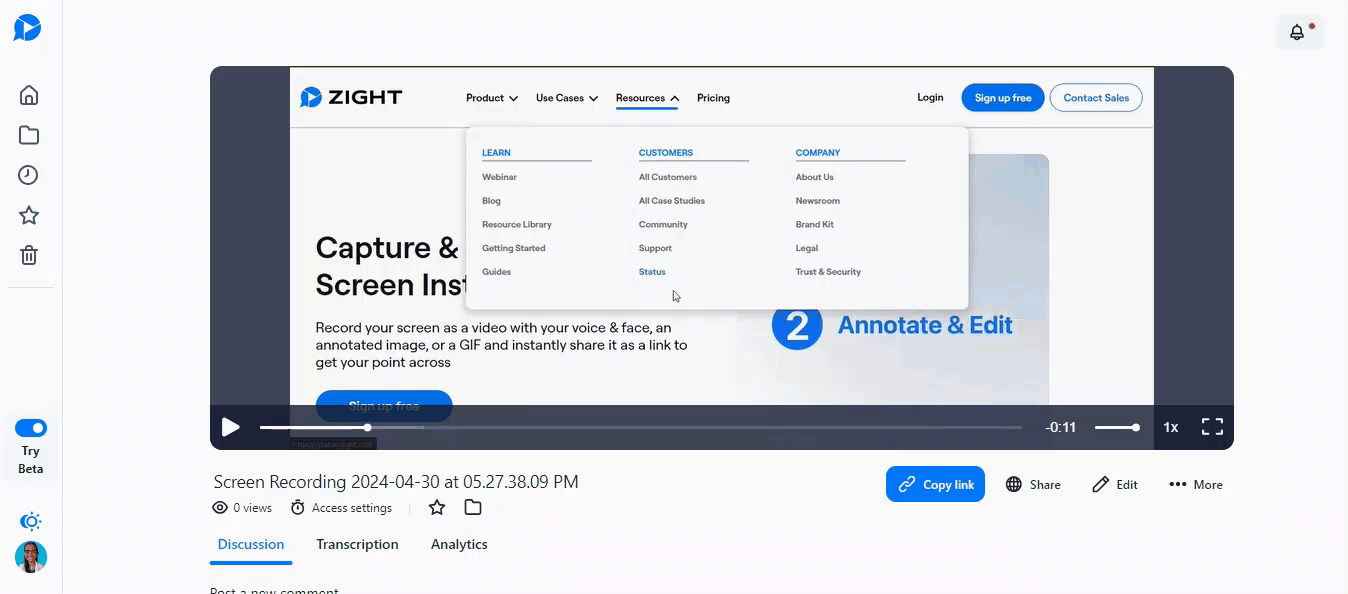Screen dimensions: 1348x594
Task: Favorite the recording with the star icon
Action: [x=437, y=508]
